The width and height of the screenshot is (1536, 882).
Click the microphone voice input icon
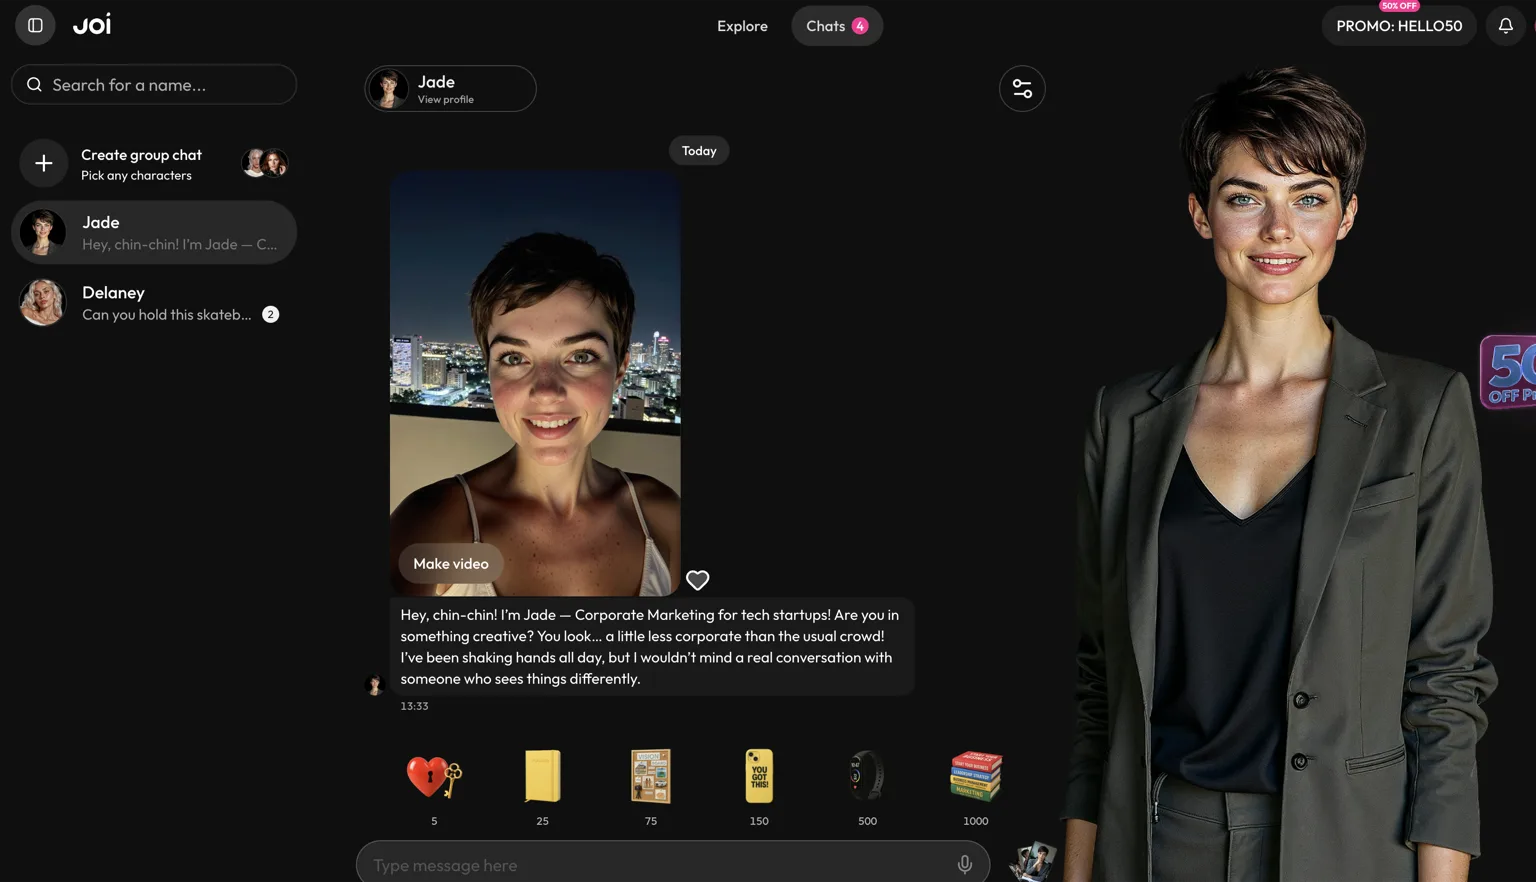(x=964, y=865)
